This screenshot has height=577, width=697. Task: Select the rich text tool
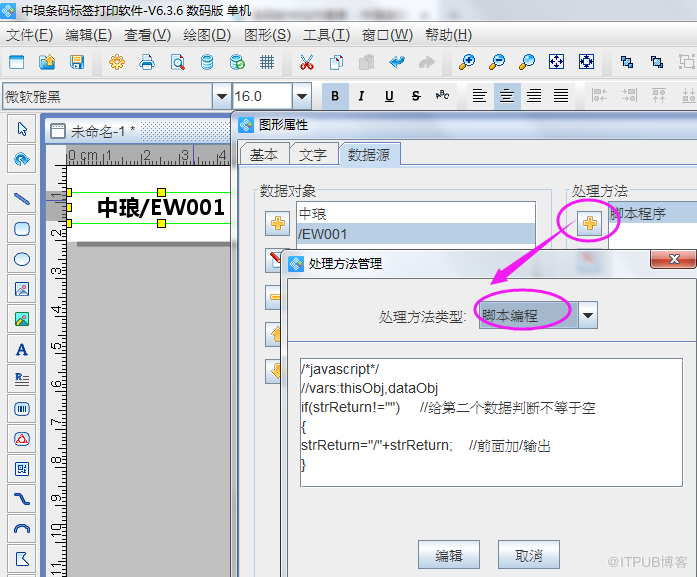pyautogui.click(x=22, y=379)
